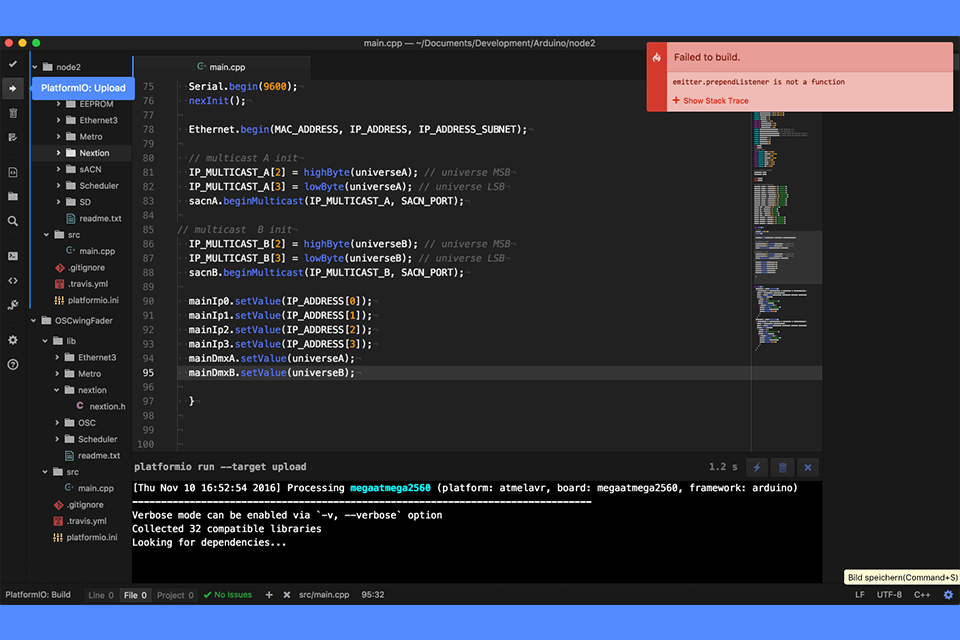
Task: Expand the Nextion folder under node2
Action: click(x=58, y=153)
